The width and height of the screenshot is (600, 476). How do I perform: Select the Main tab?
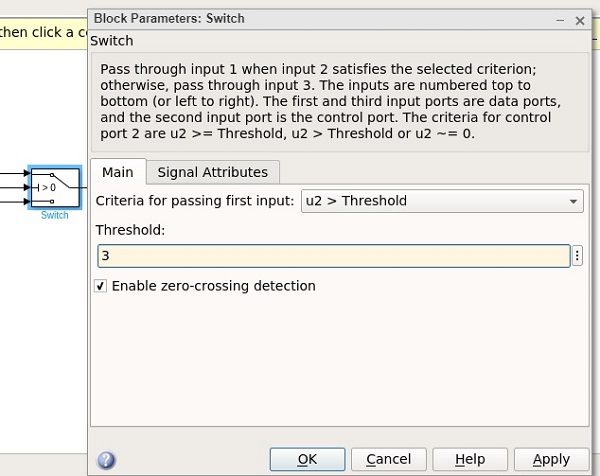[x=118, y=172]
